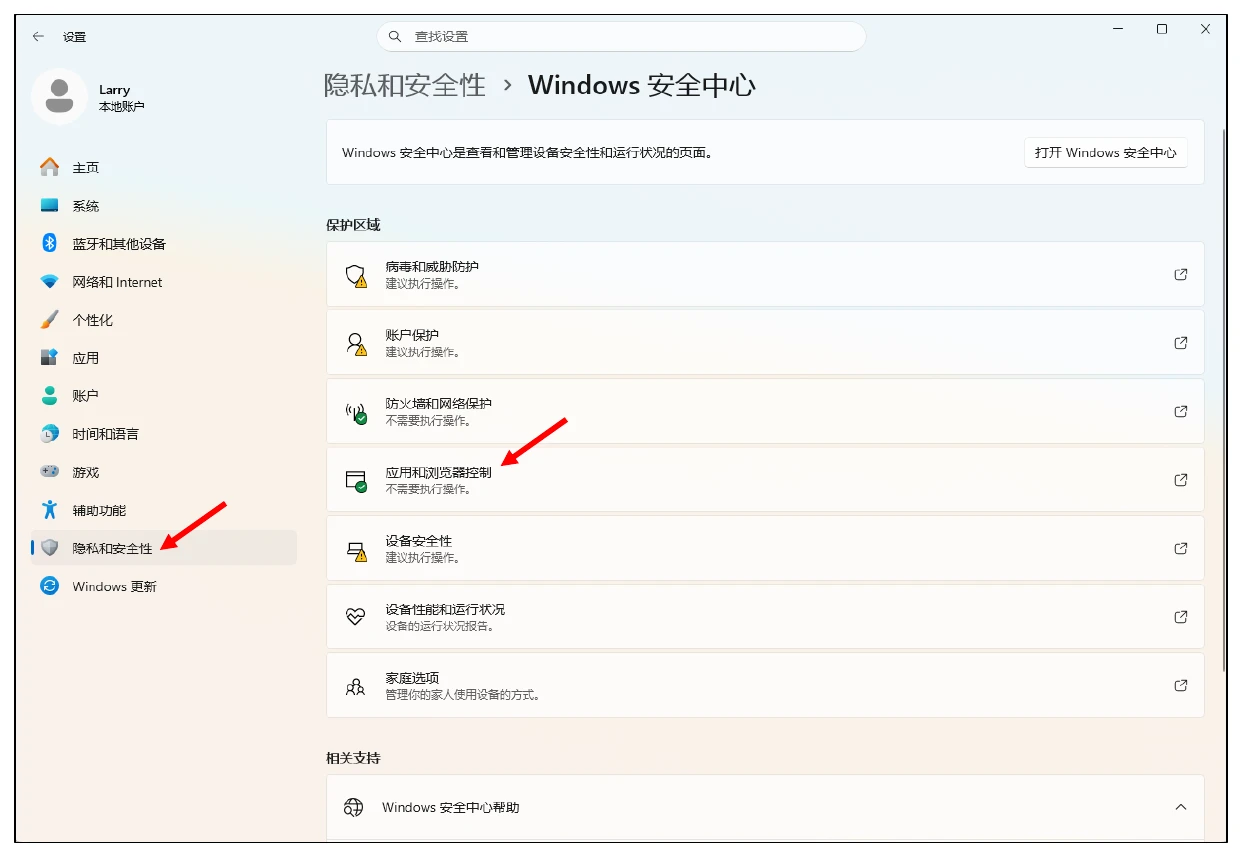Open 应用和浏览器控制 protection area

(765, 480)
